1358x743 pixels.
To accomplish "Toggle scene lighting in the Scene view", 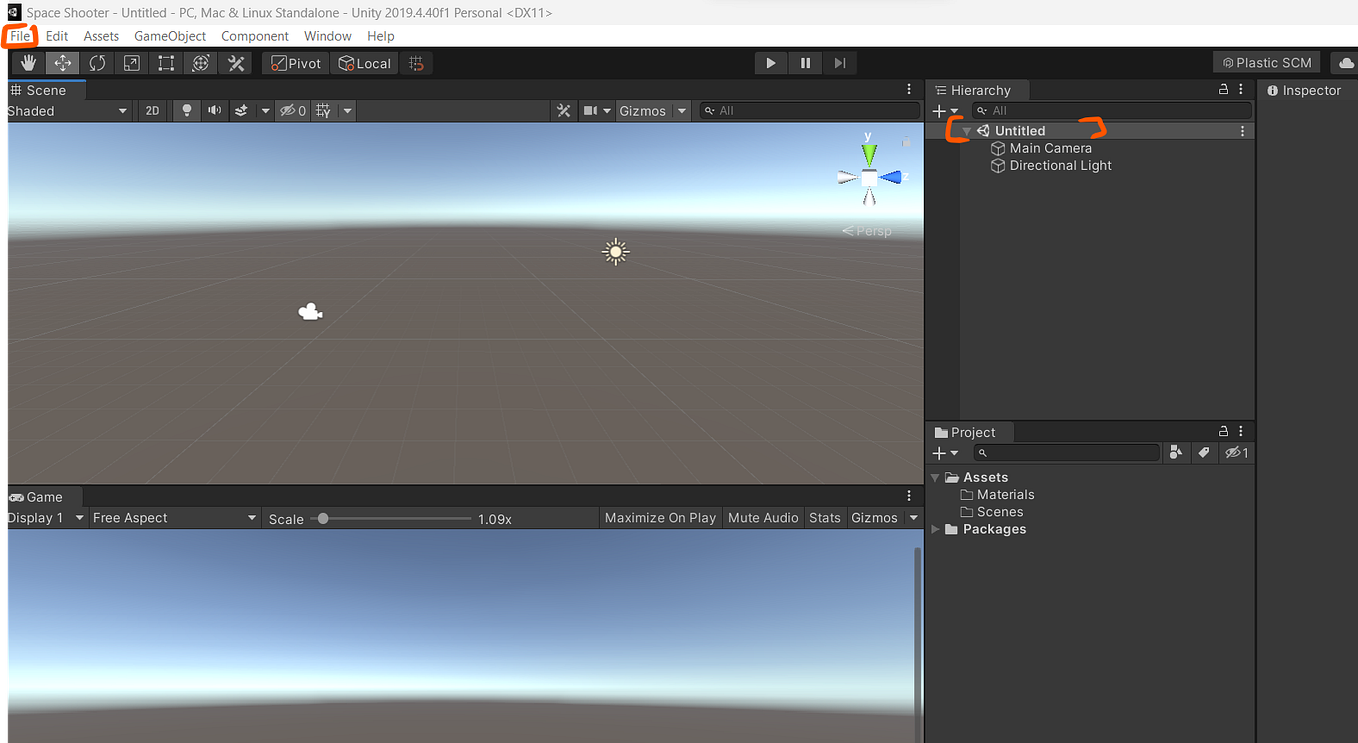I will (x=186, y=110).
